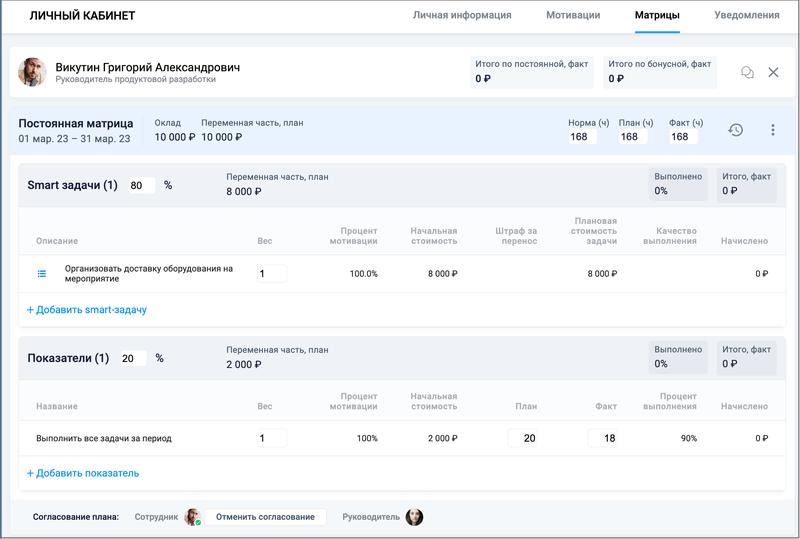Select the Матрицы tab

(x=657, y=15)
